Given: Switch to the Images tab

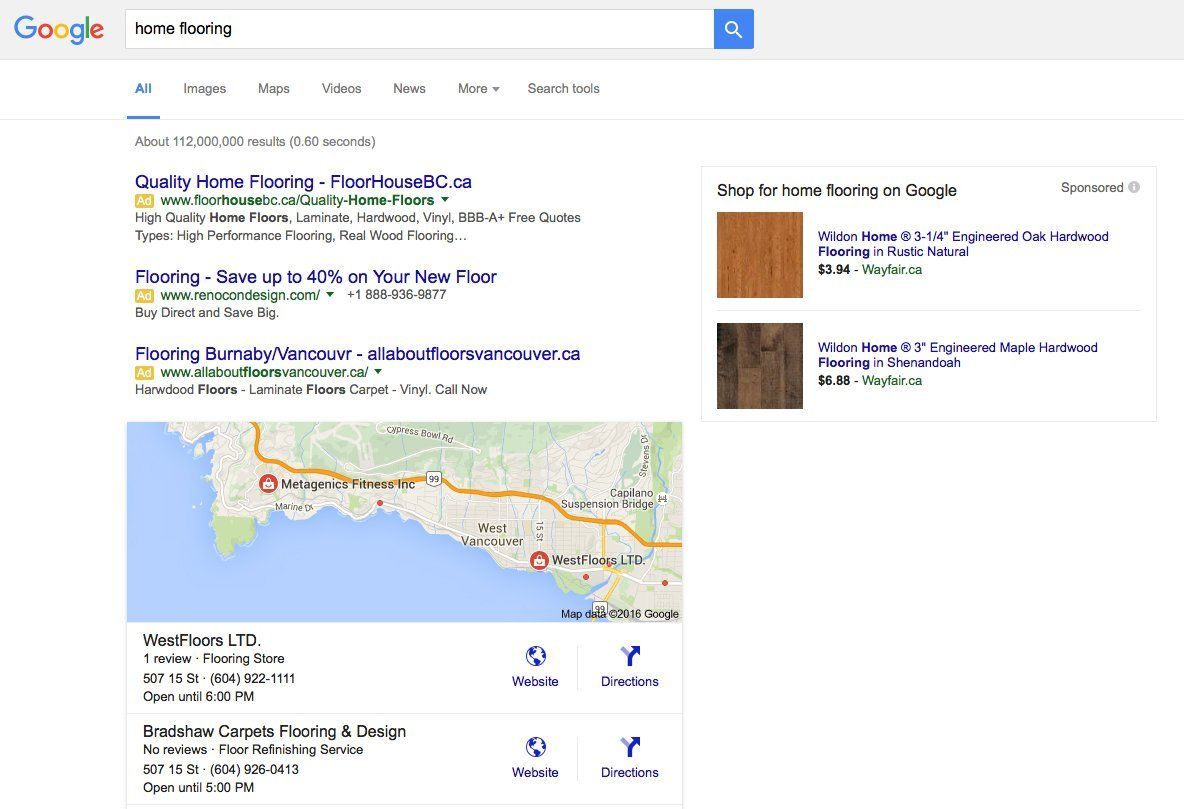Looking at the screenshot, I should [x=205, y=88].
